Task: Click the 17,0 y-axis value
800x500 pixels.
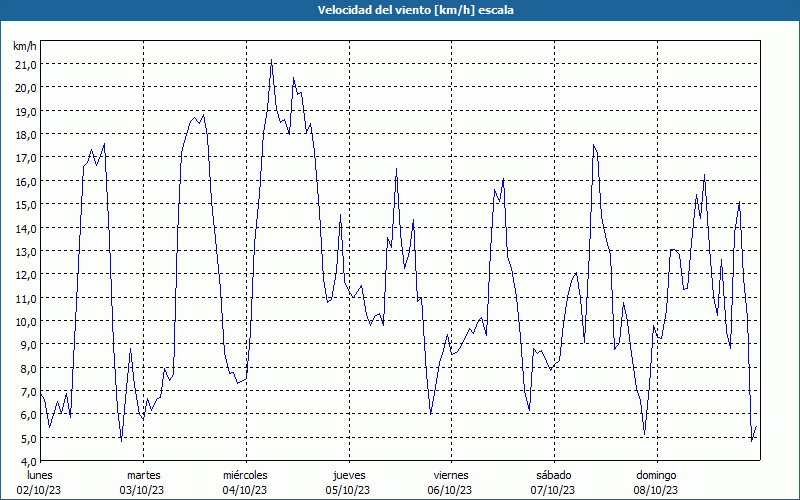Action: pyautogui.click(x=26, y=158)
